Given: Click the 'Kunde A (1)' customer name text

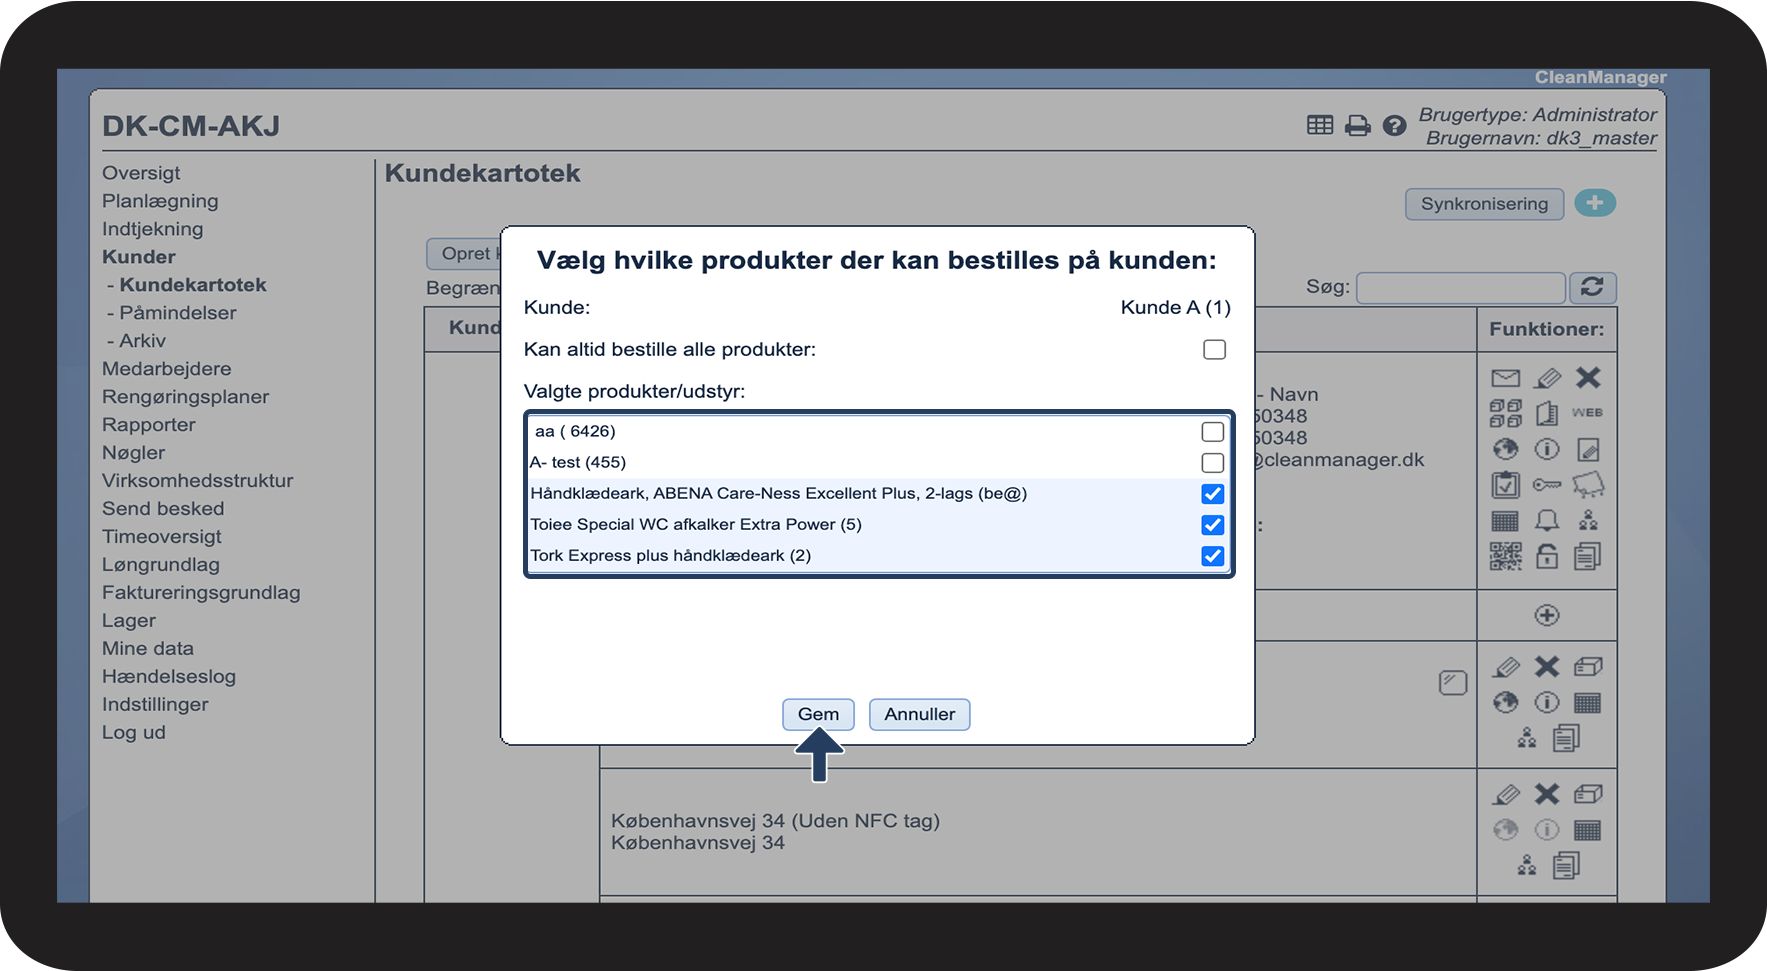Looking at the screenshot, I should coord(1175,308).
